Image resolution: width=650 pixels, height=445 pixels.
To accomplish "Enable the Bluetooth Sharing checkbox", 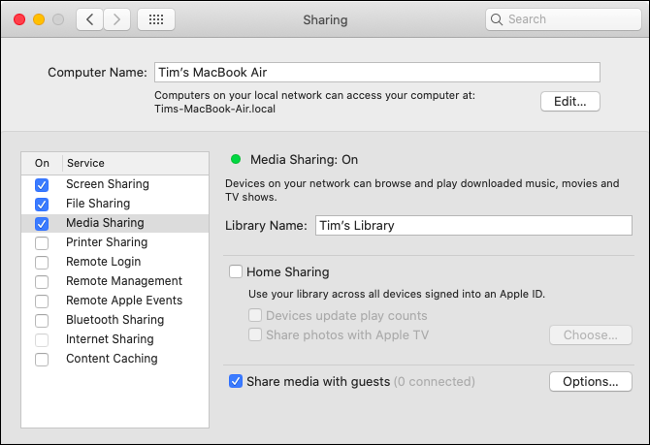I will pyautogui.click(x=42, y=320).
